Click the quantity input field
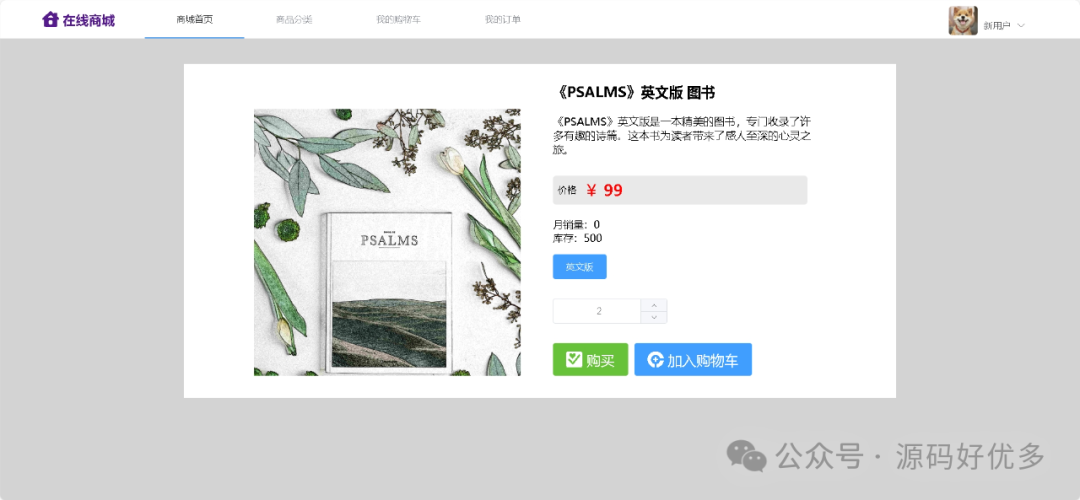 (597, 311)
